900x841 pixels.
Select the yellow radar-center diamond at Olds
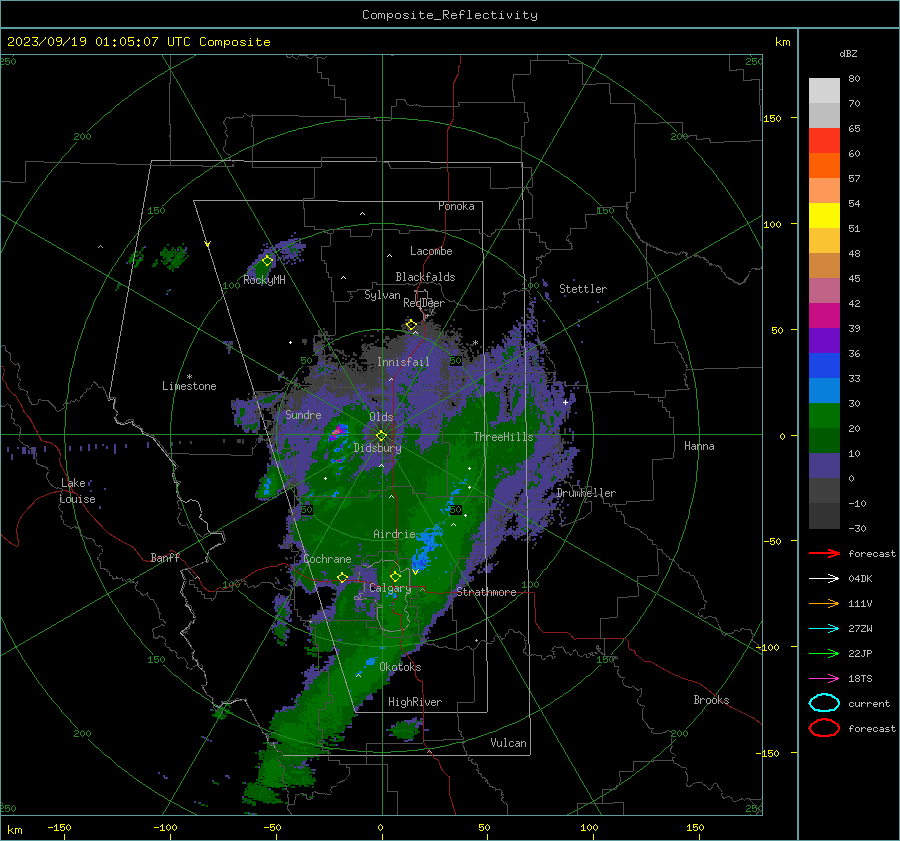click(x=381, y=435)
